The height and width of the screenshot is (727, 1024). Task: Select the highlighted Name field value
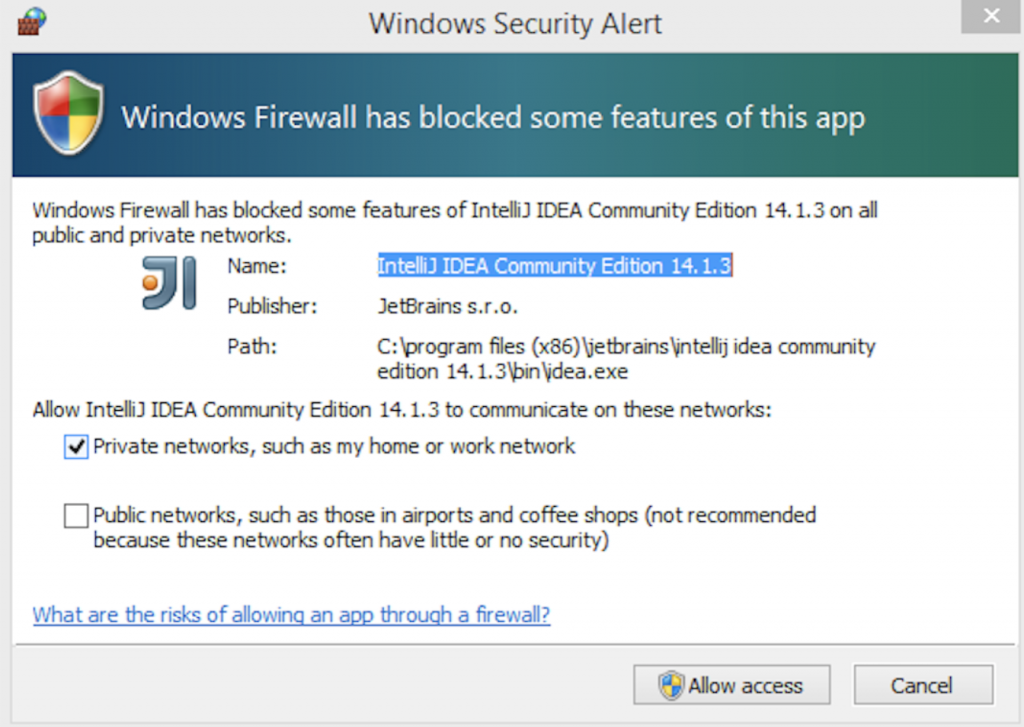(554, 265)
